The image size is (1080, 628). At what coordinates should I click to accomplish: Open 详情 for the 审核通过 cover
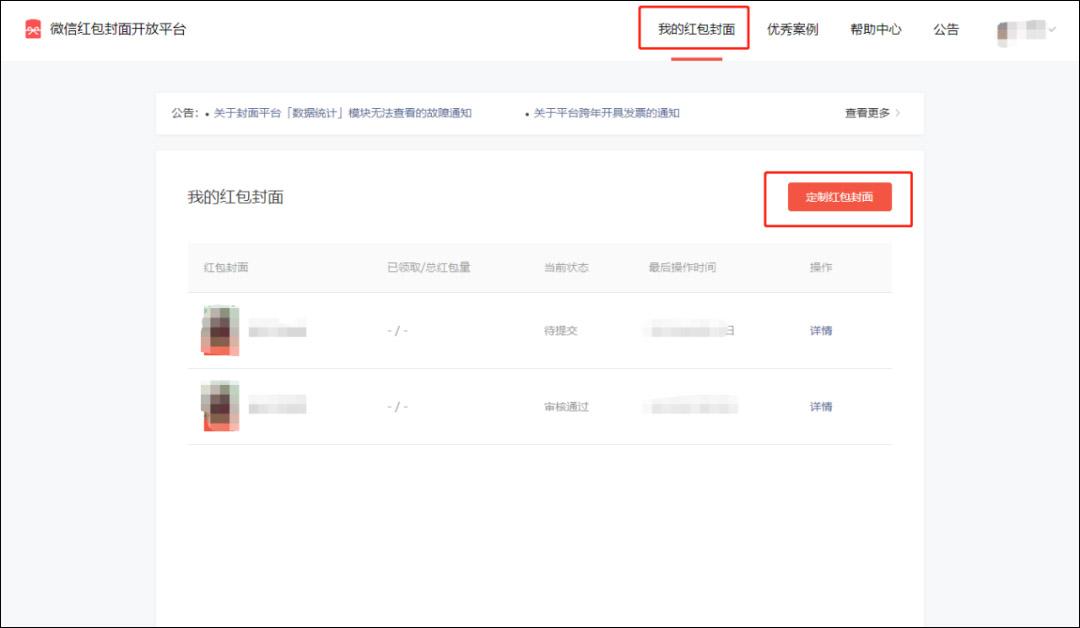tap(821, 407)
